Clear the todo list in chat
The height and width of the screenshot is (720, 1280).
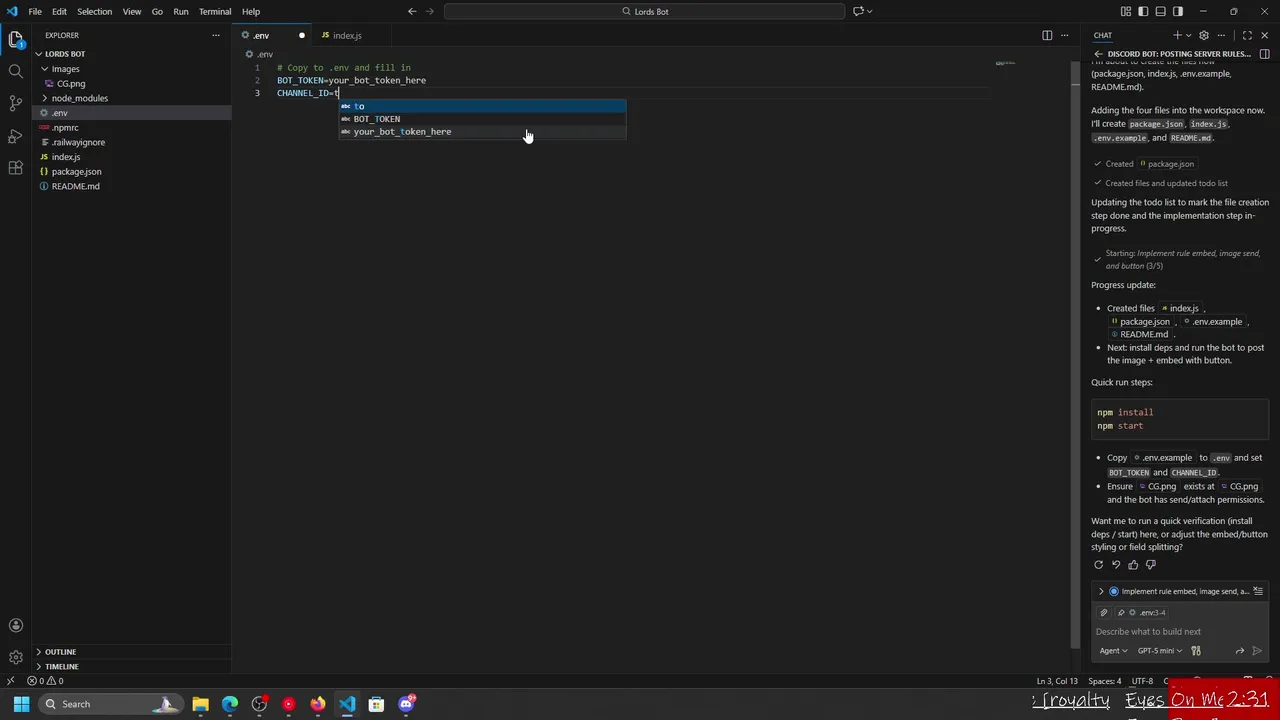pyautogui.click(x=1258, y=591)
